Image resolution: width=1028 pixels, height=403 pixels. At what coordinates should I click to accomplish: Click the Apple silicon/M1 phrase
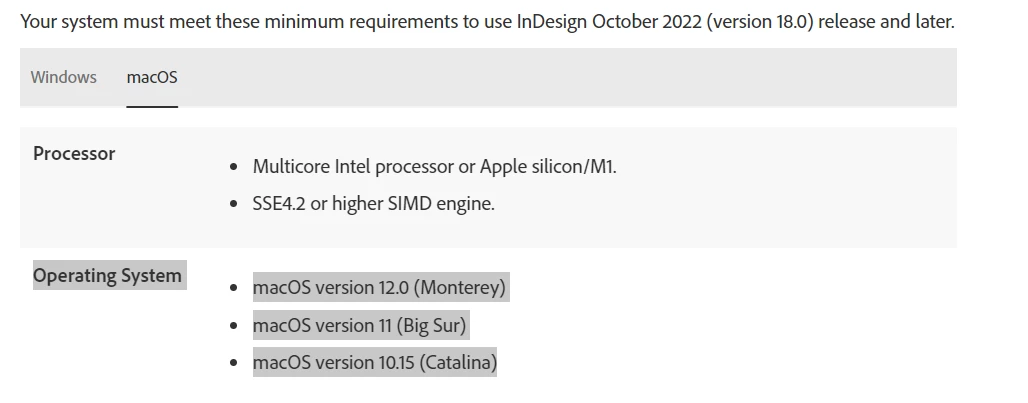pos(548,166)
